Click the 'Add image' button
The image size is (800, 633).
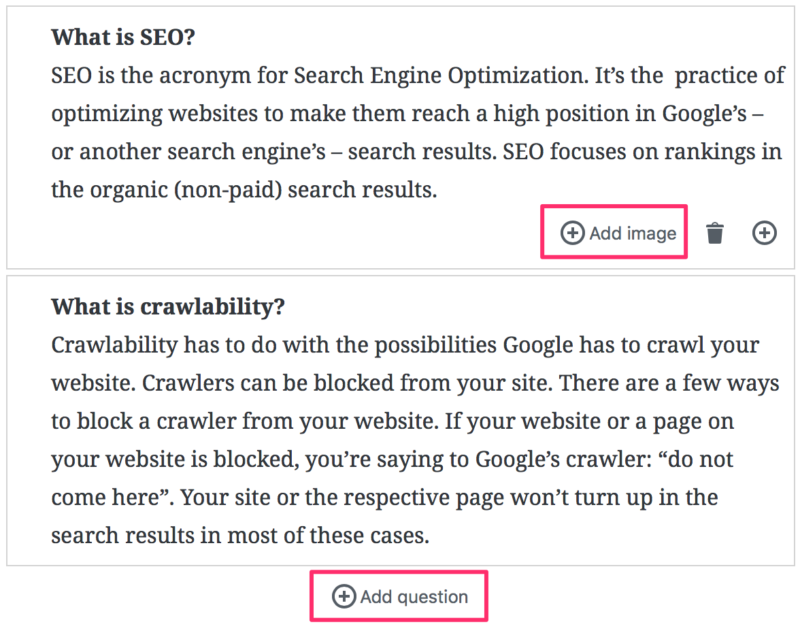(613, 231)
